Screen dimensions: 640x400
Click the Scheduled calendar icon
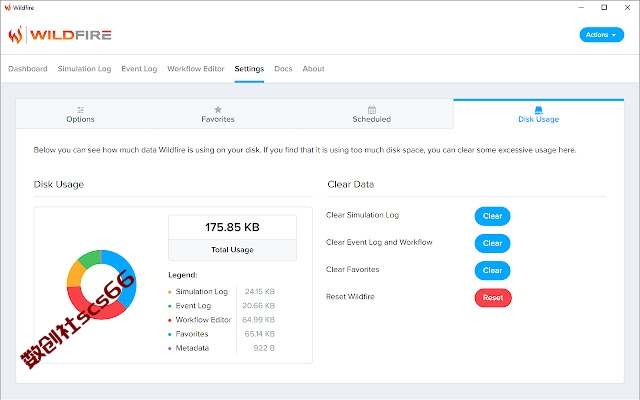point(372,109)
